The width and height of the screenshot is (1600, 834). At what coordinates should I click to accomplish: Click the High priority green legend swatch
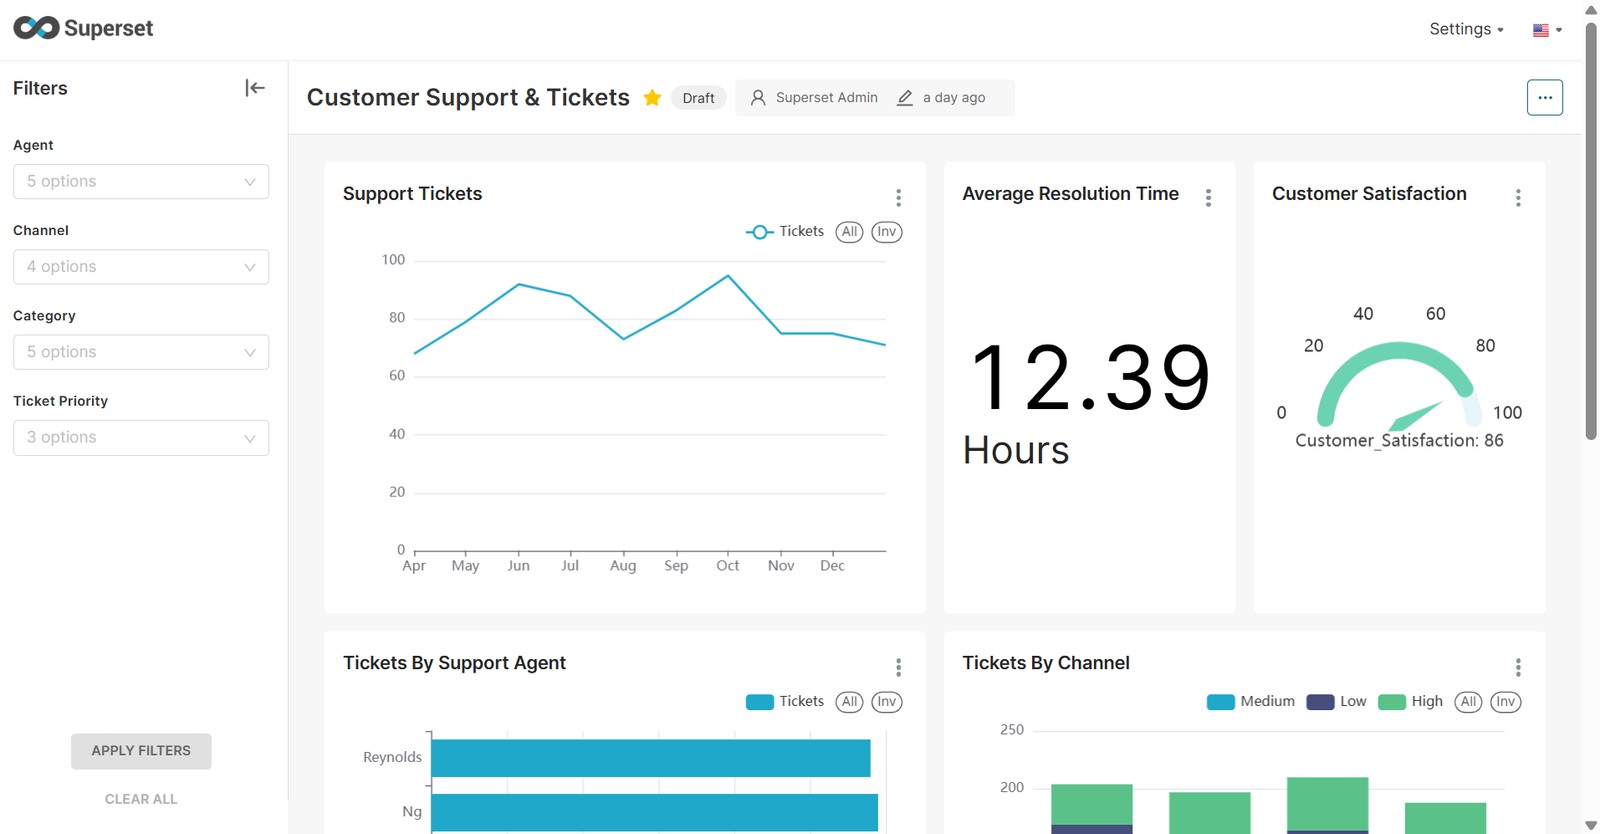[x=1391, y=702]
